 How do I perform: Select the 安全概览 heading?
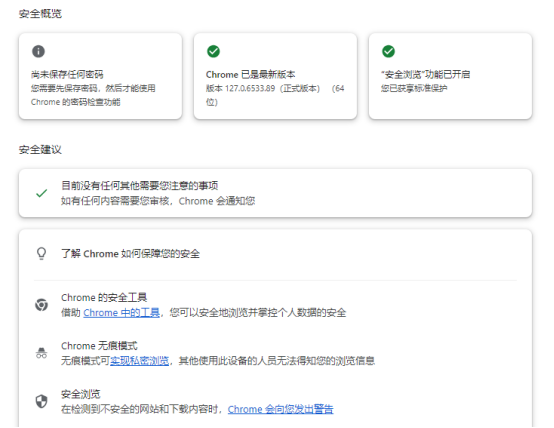(40, 14)
